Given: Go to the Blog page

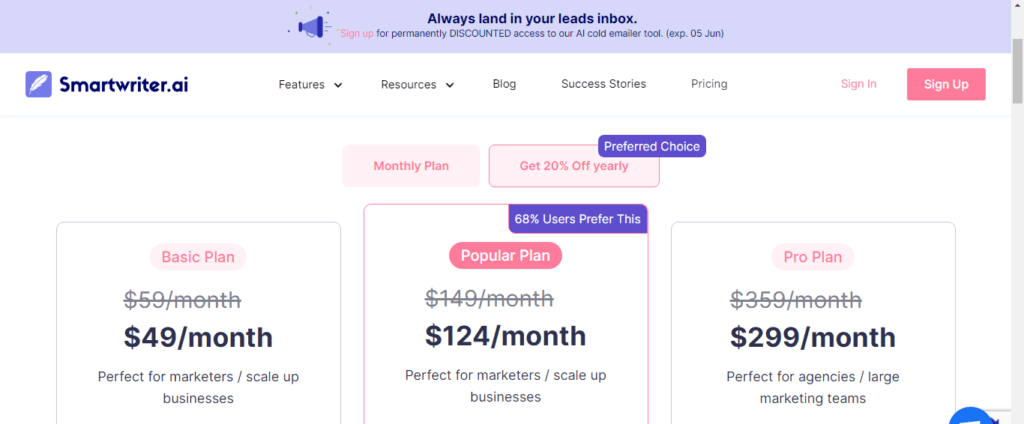Looking at the screenshot, I should (x=504, y=84).
